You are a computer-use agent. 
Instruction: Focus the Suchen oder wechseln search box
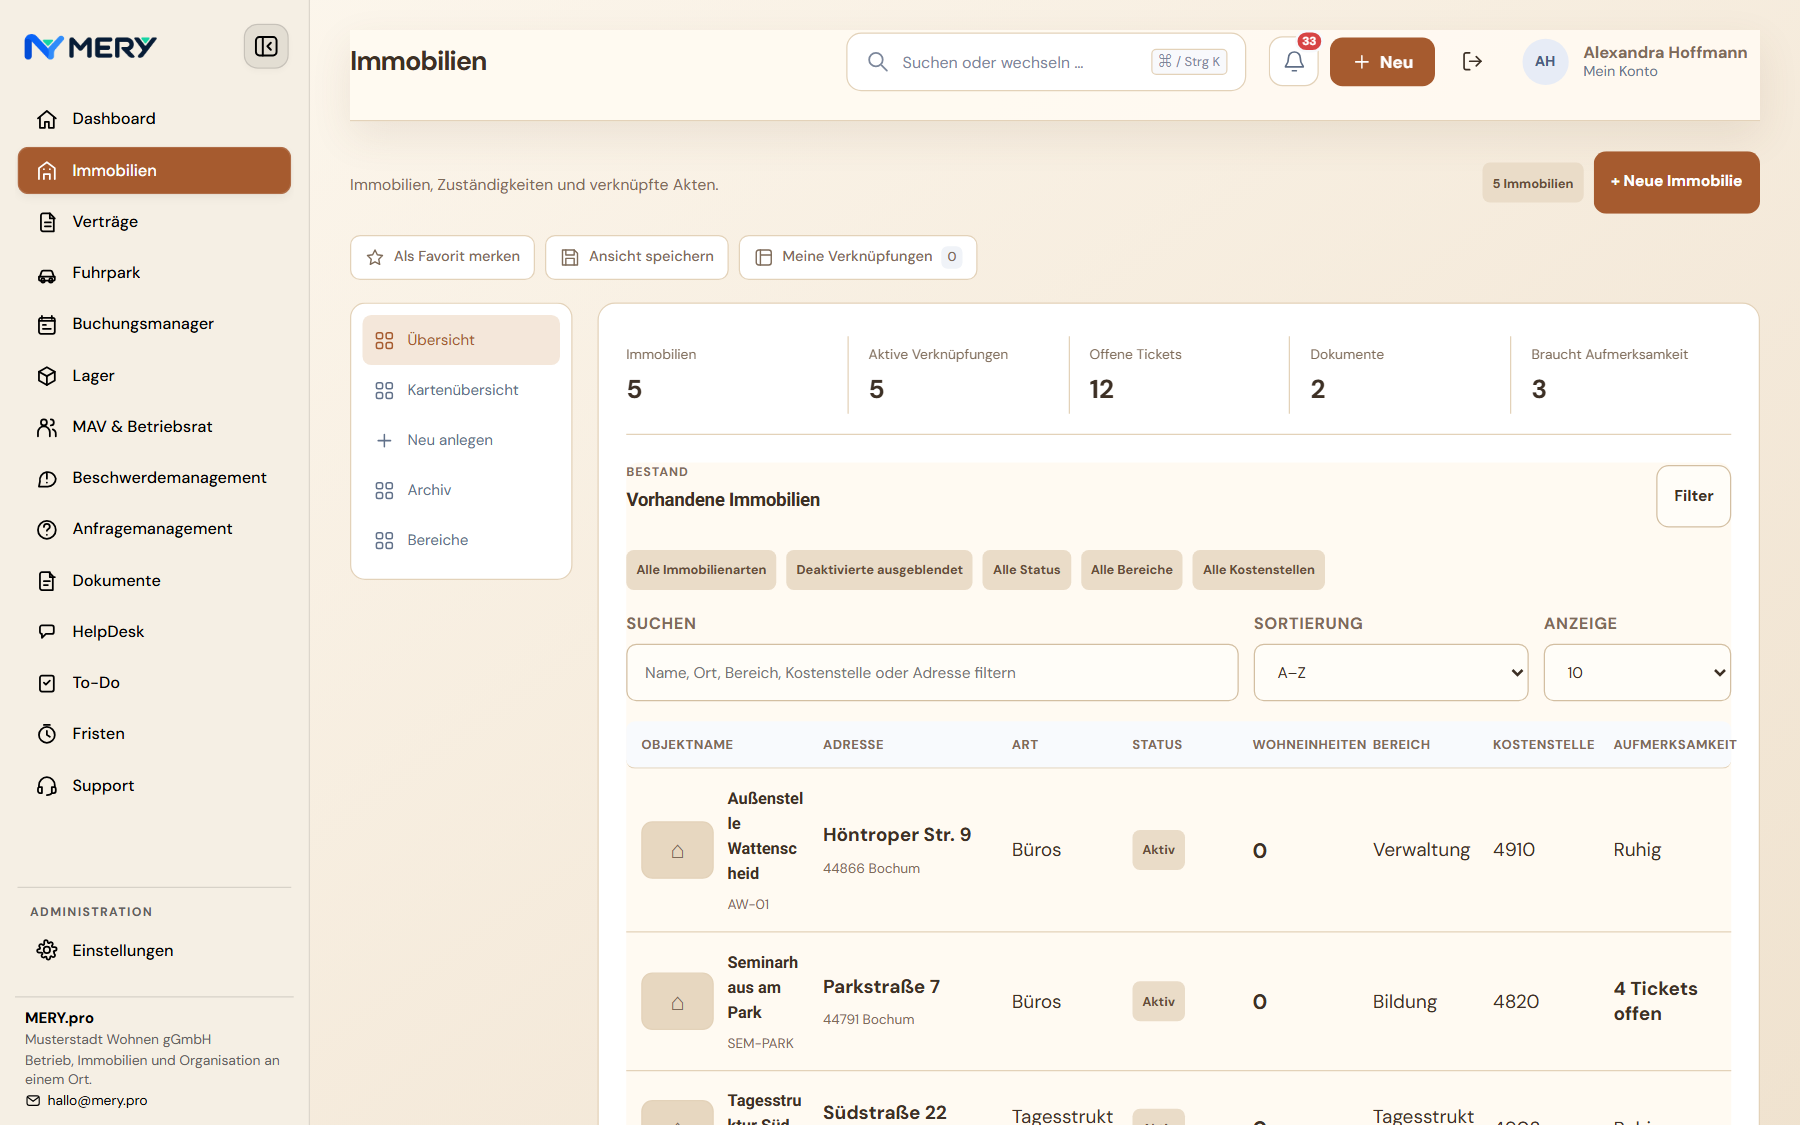(1046, 62)
